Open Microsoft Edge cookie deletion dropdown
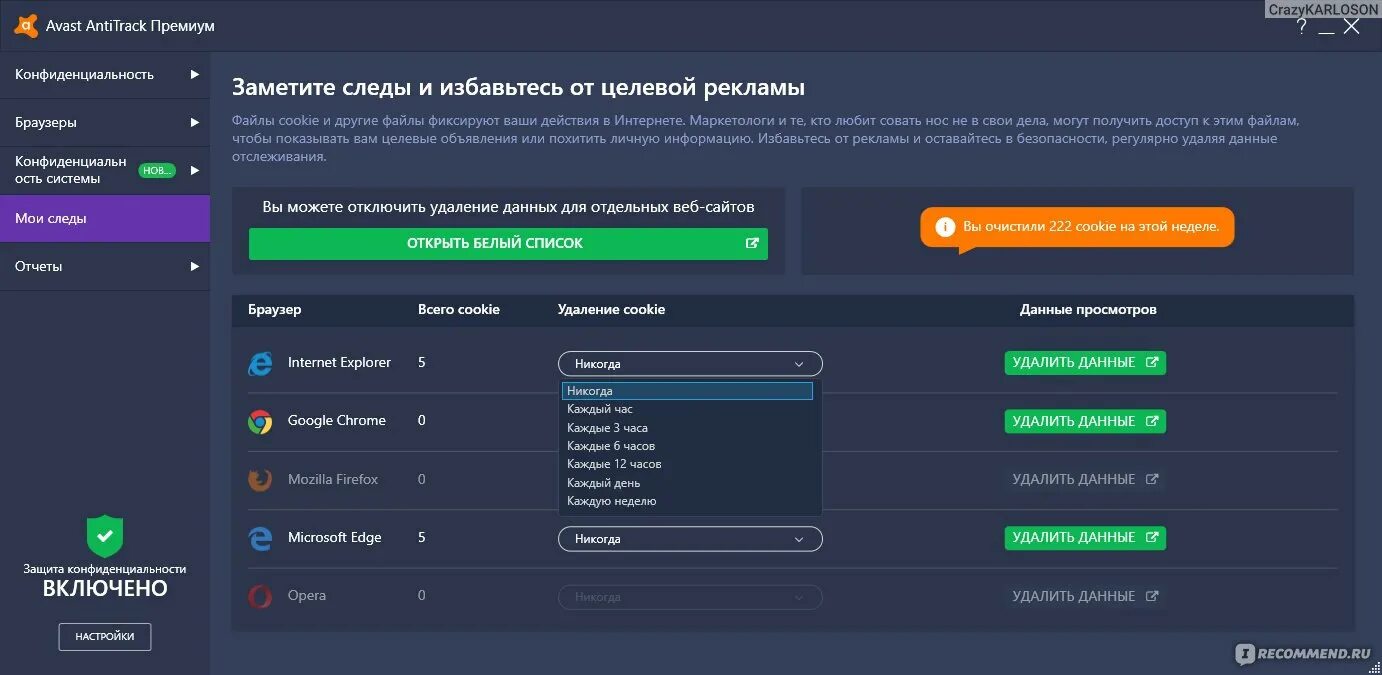The width and height of the screenshot is (1382, 675). tap(690, 539)
